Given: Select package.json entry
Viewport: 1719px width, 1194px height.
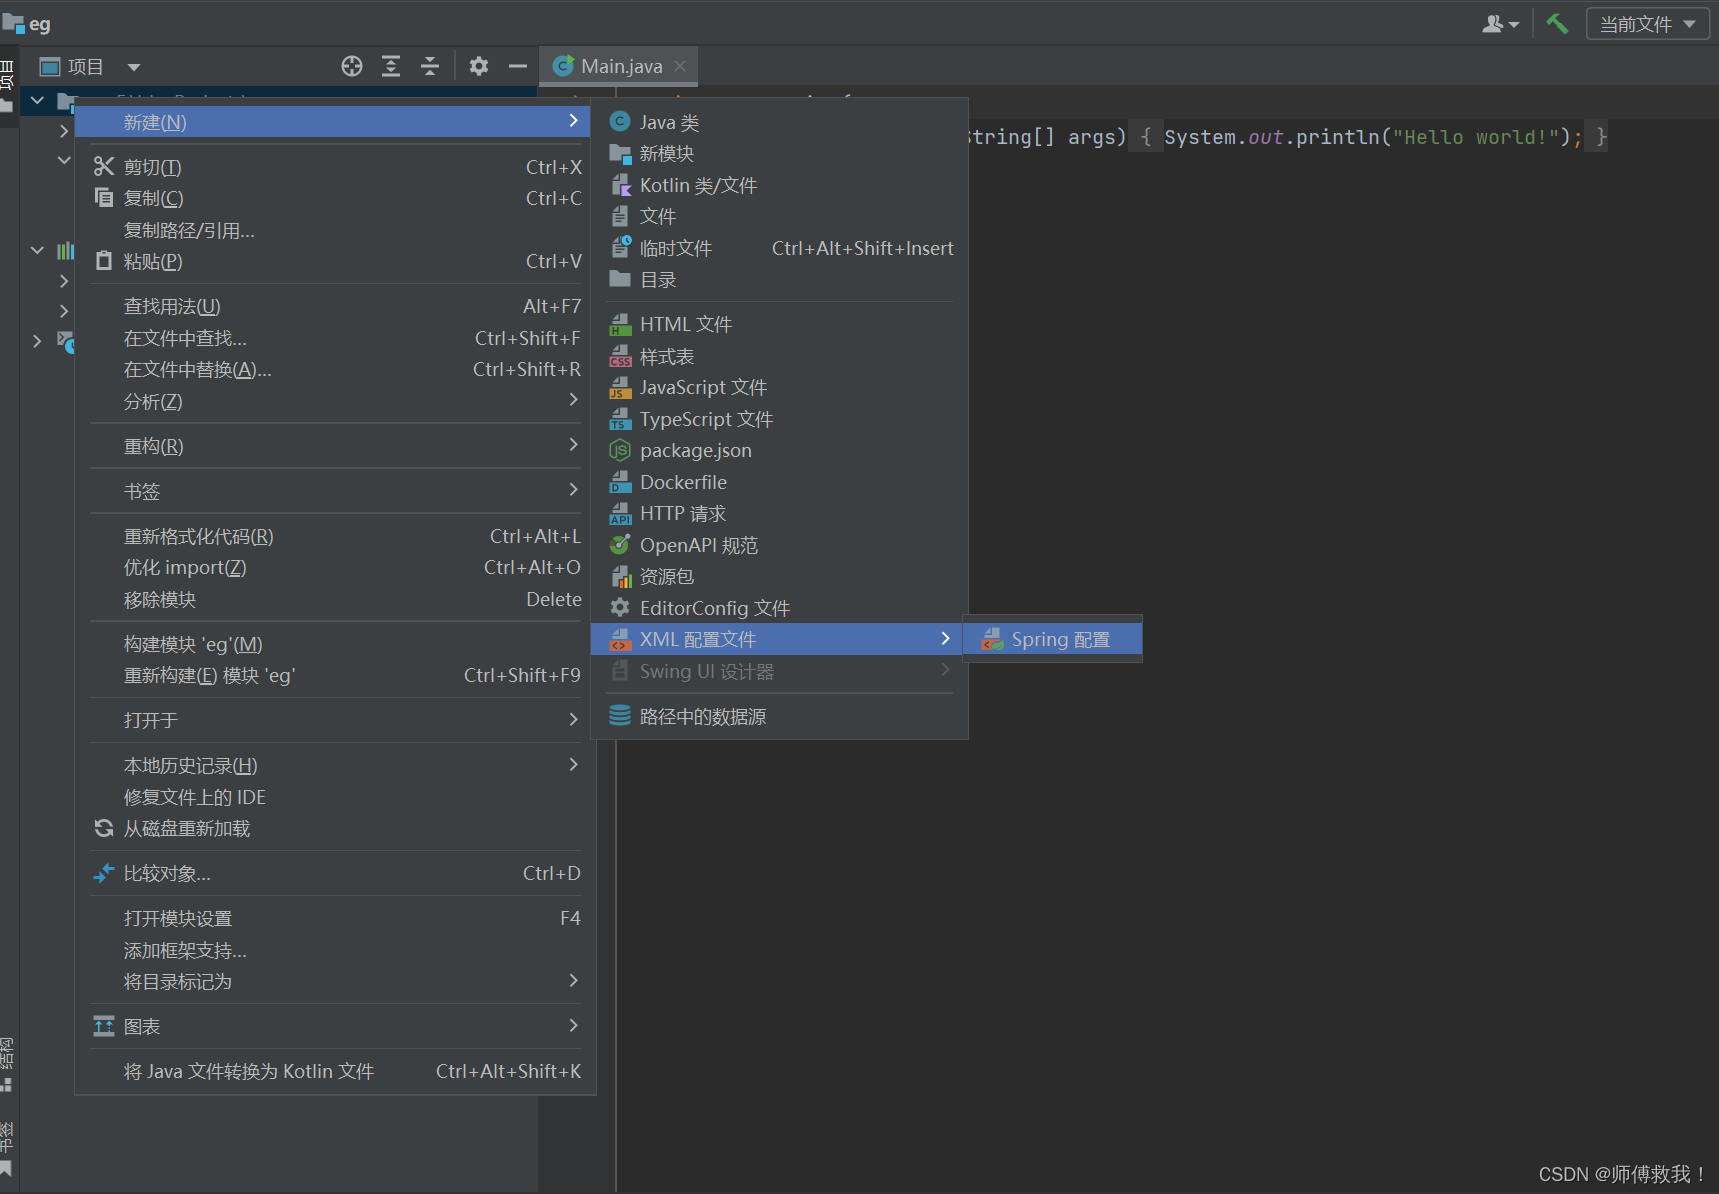Looking at the screenshot, I should pyautogui.click(x=780, y=450).
